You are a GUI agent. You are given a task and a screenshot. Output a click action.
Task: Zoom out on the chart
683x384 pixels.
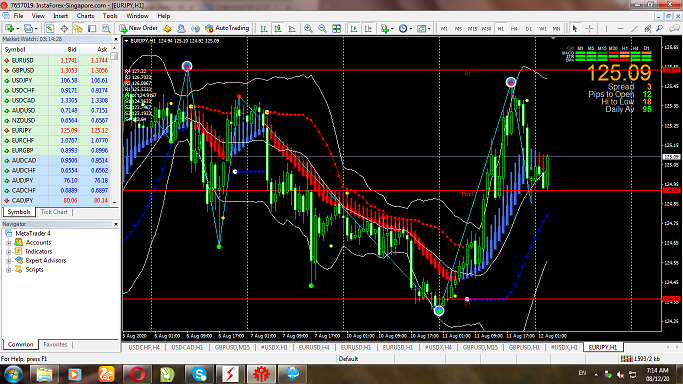322,28
